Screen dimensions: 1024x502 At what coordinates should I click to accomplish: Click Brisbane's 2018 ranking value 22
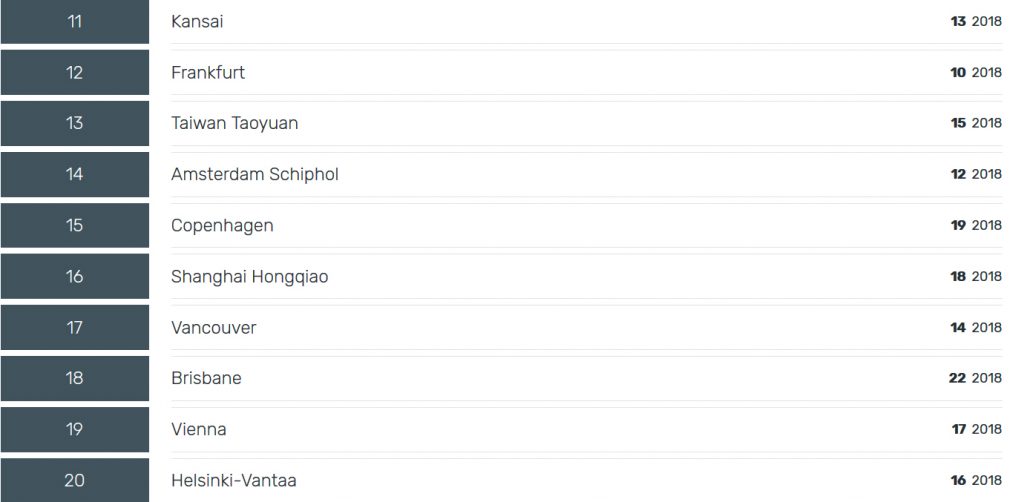point(957,378)
